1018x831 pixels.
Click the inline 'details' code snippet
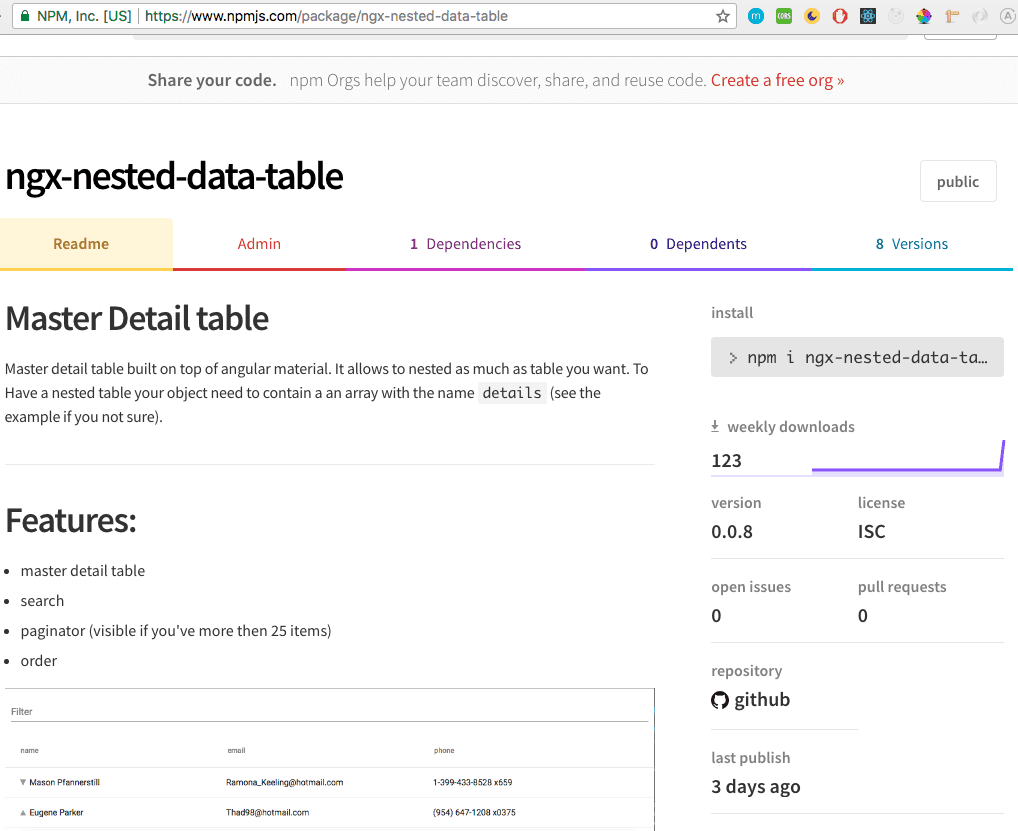coord(512,393)
